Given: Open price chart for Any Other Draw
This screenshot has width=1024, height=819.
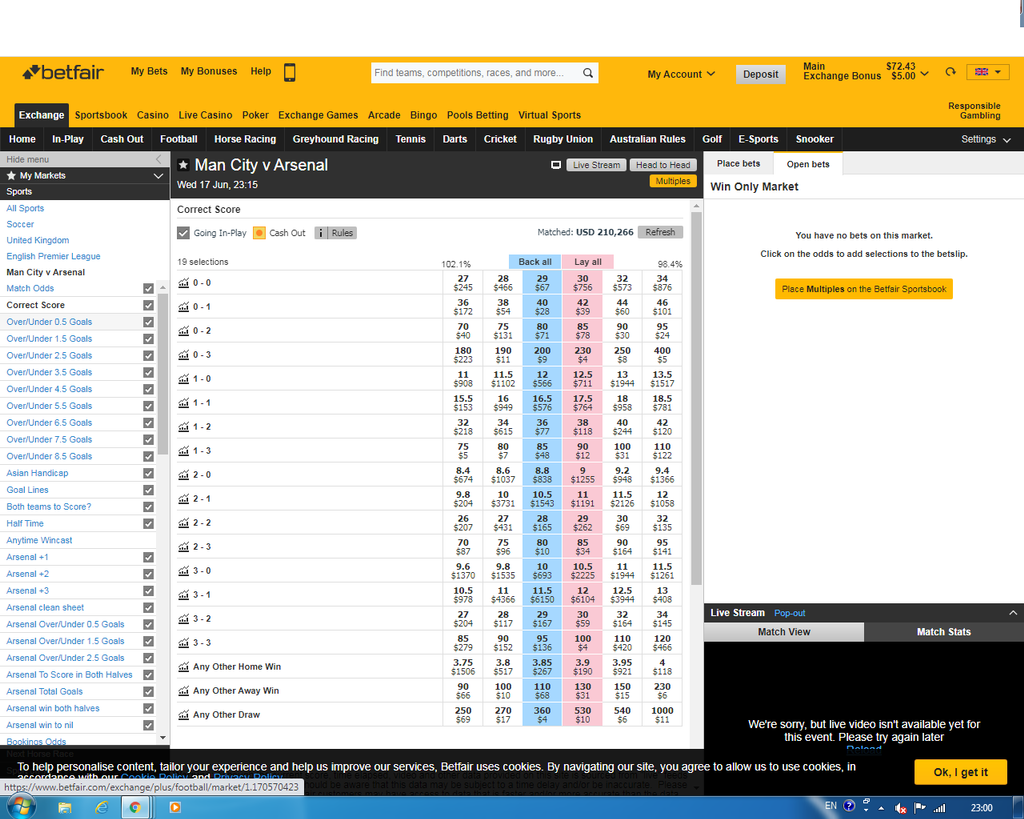Looking at the screenshot, I should tap(184, 715).
